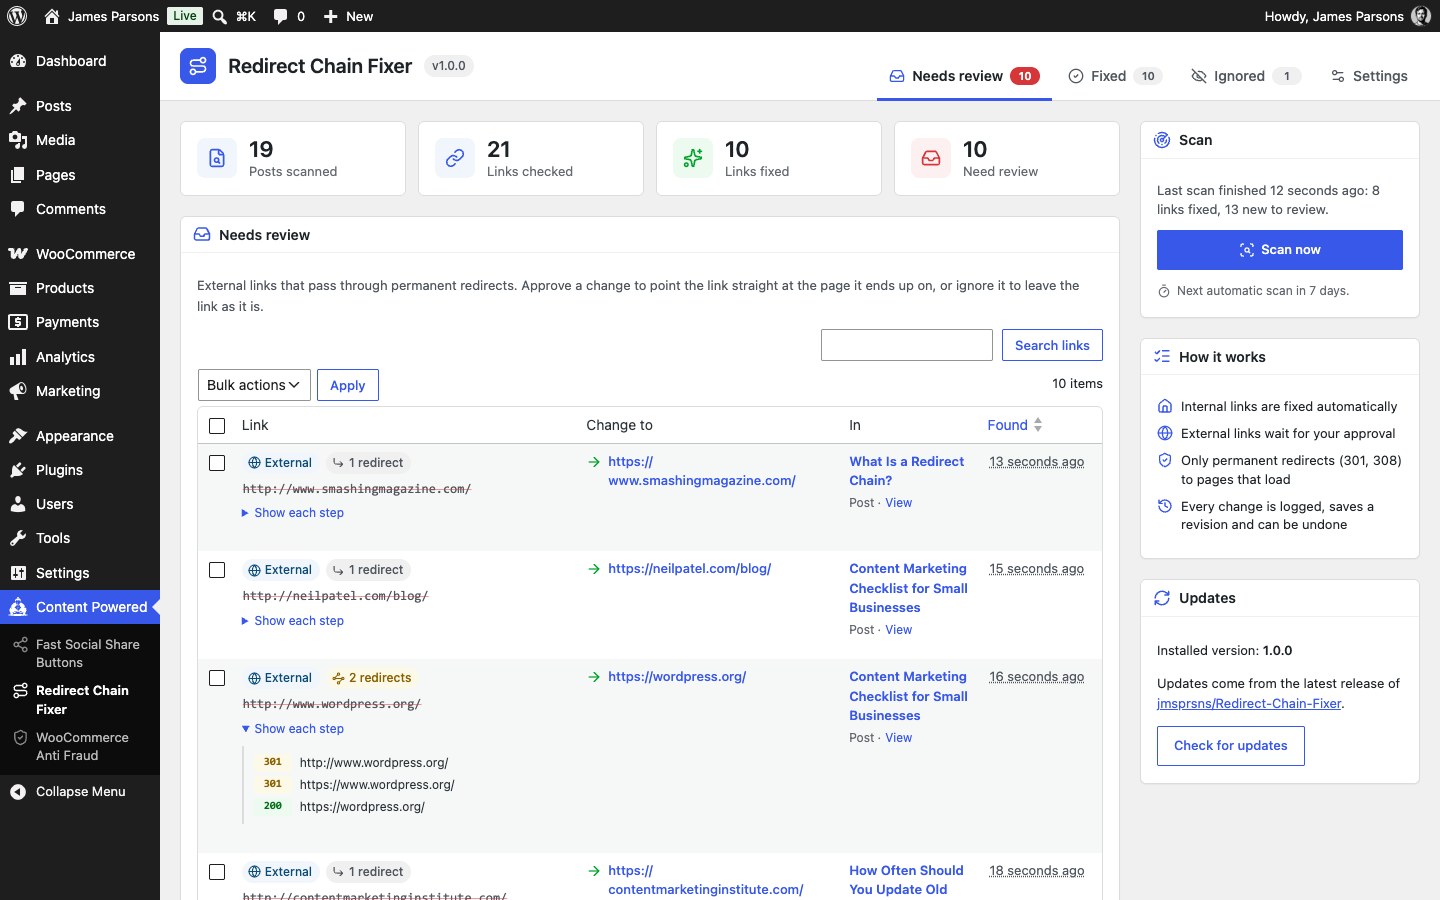Image resolution: width=1440 pixels, height=900 pixels.
Task: Open the What Is a Redirect Chain? post link
Action: point(907,471)
